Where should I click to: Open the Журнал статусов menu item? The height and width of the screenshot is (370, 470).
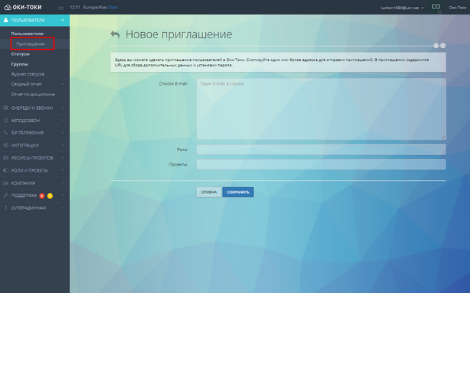pos(28,74)
